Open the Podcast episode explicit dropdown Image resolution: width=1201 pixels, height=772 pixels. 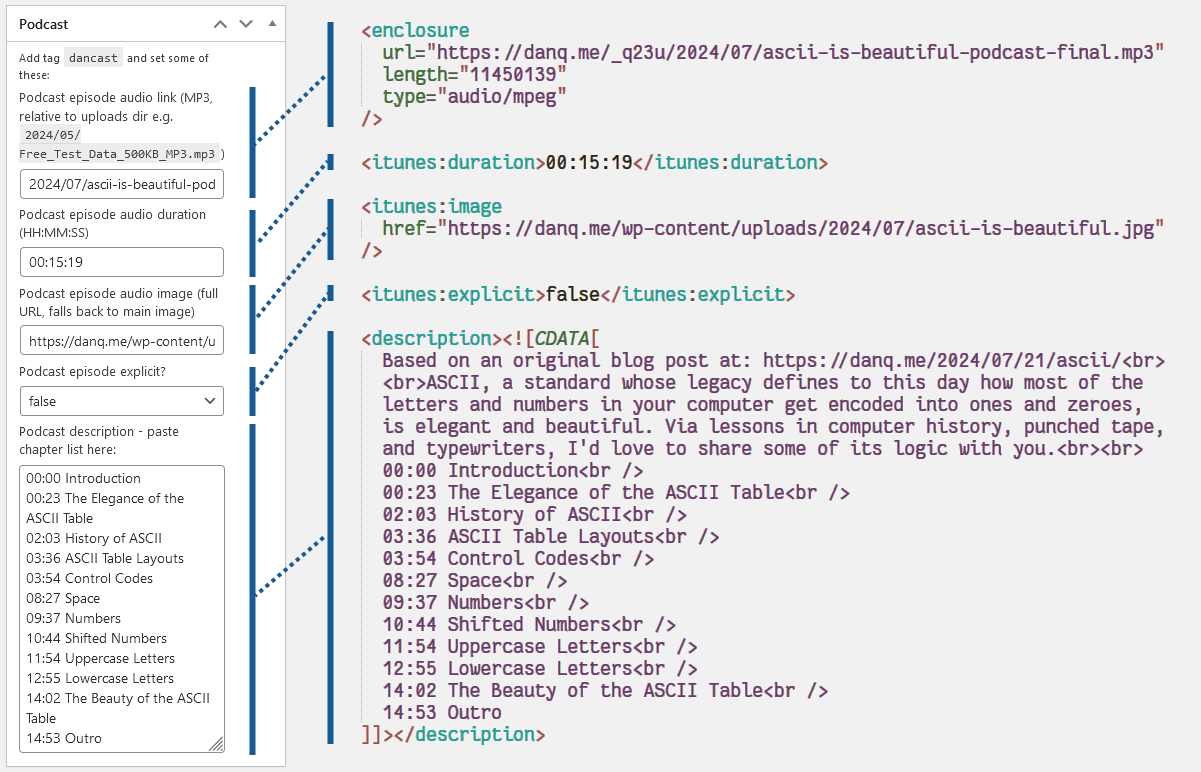pos(122,401)
